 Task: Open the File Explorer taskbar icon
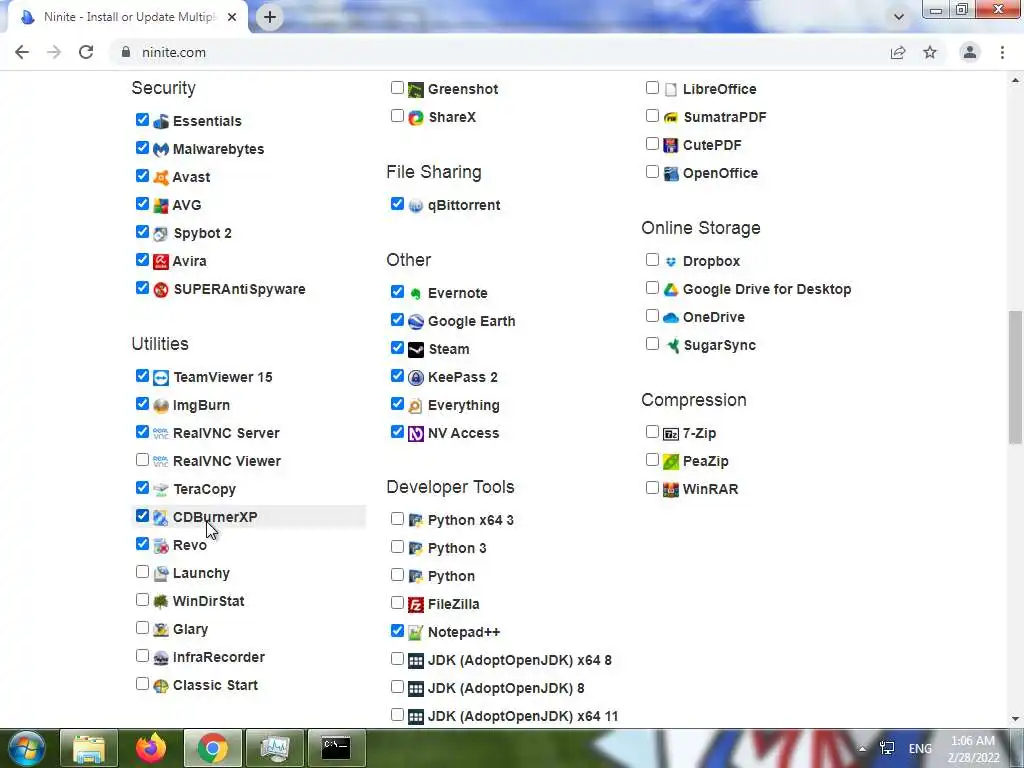89,748
